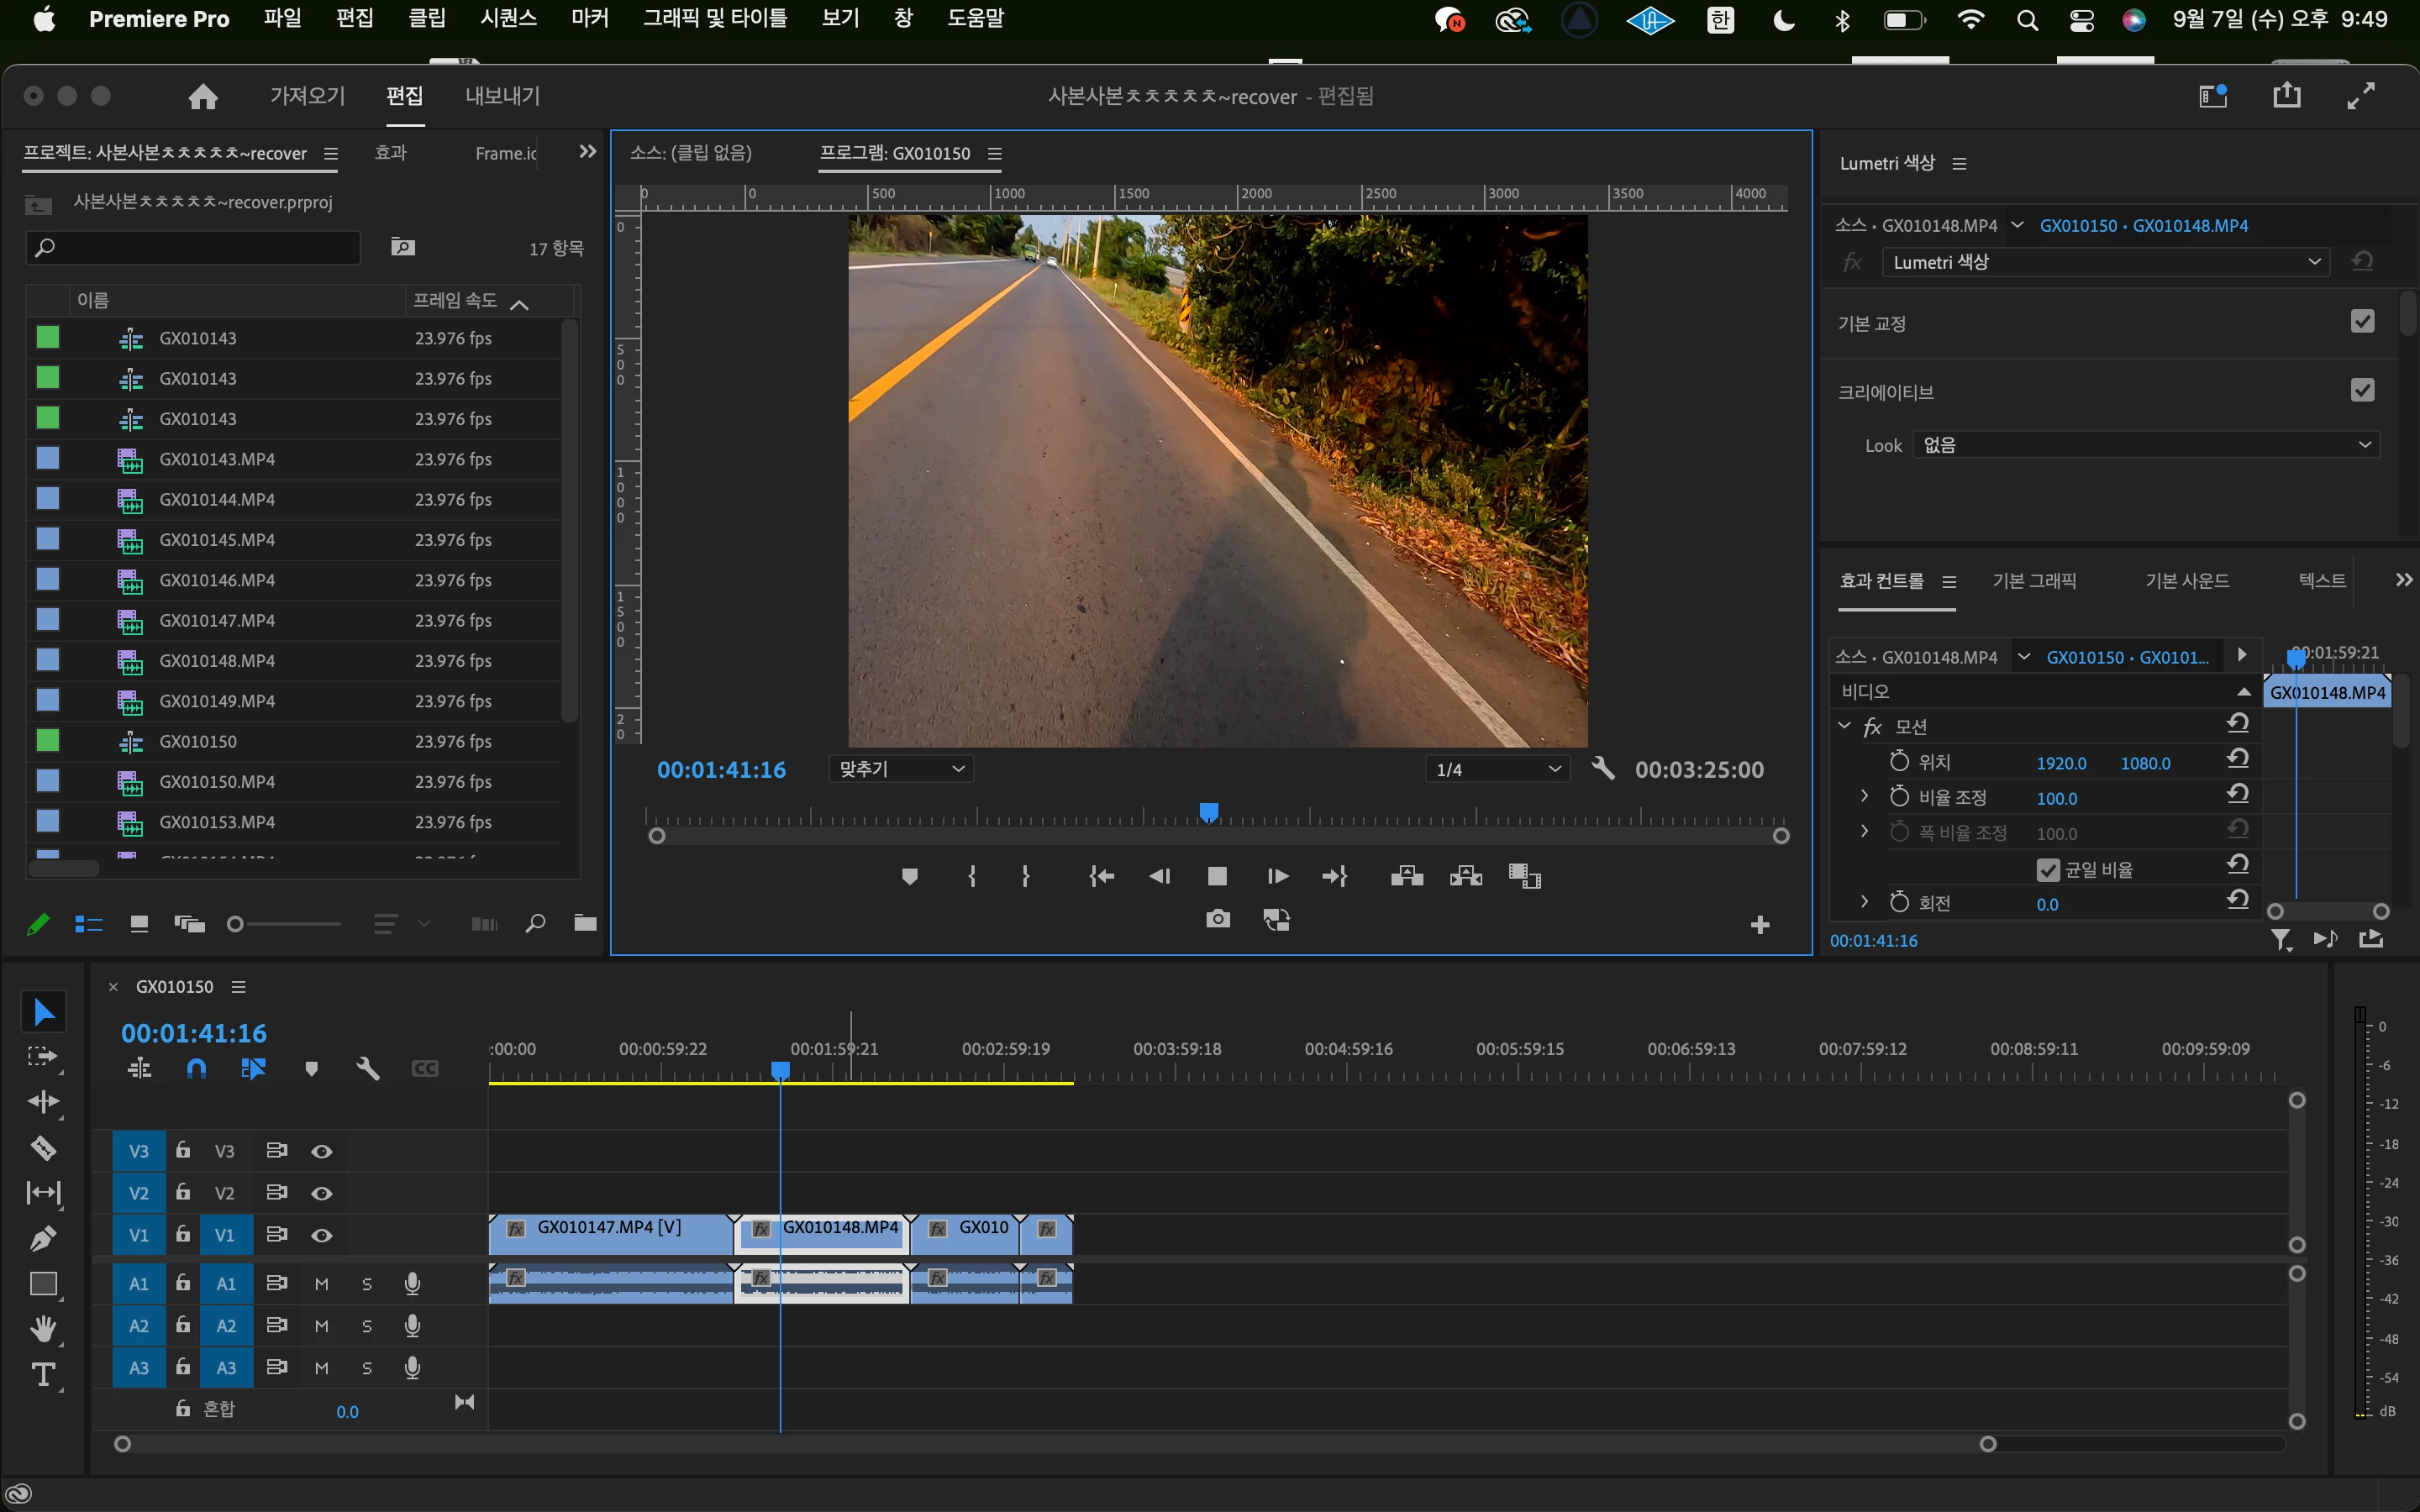Select the Type tool
Viewport: 2420px width, 1512px height.
coord(43,1375)
